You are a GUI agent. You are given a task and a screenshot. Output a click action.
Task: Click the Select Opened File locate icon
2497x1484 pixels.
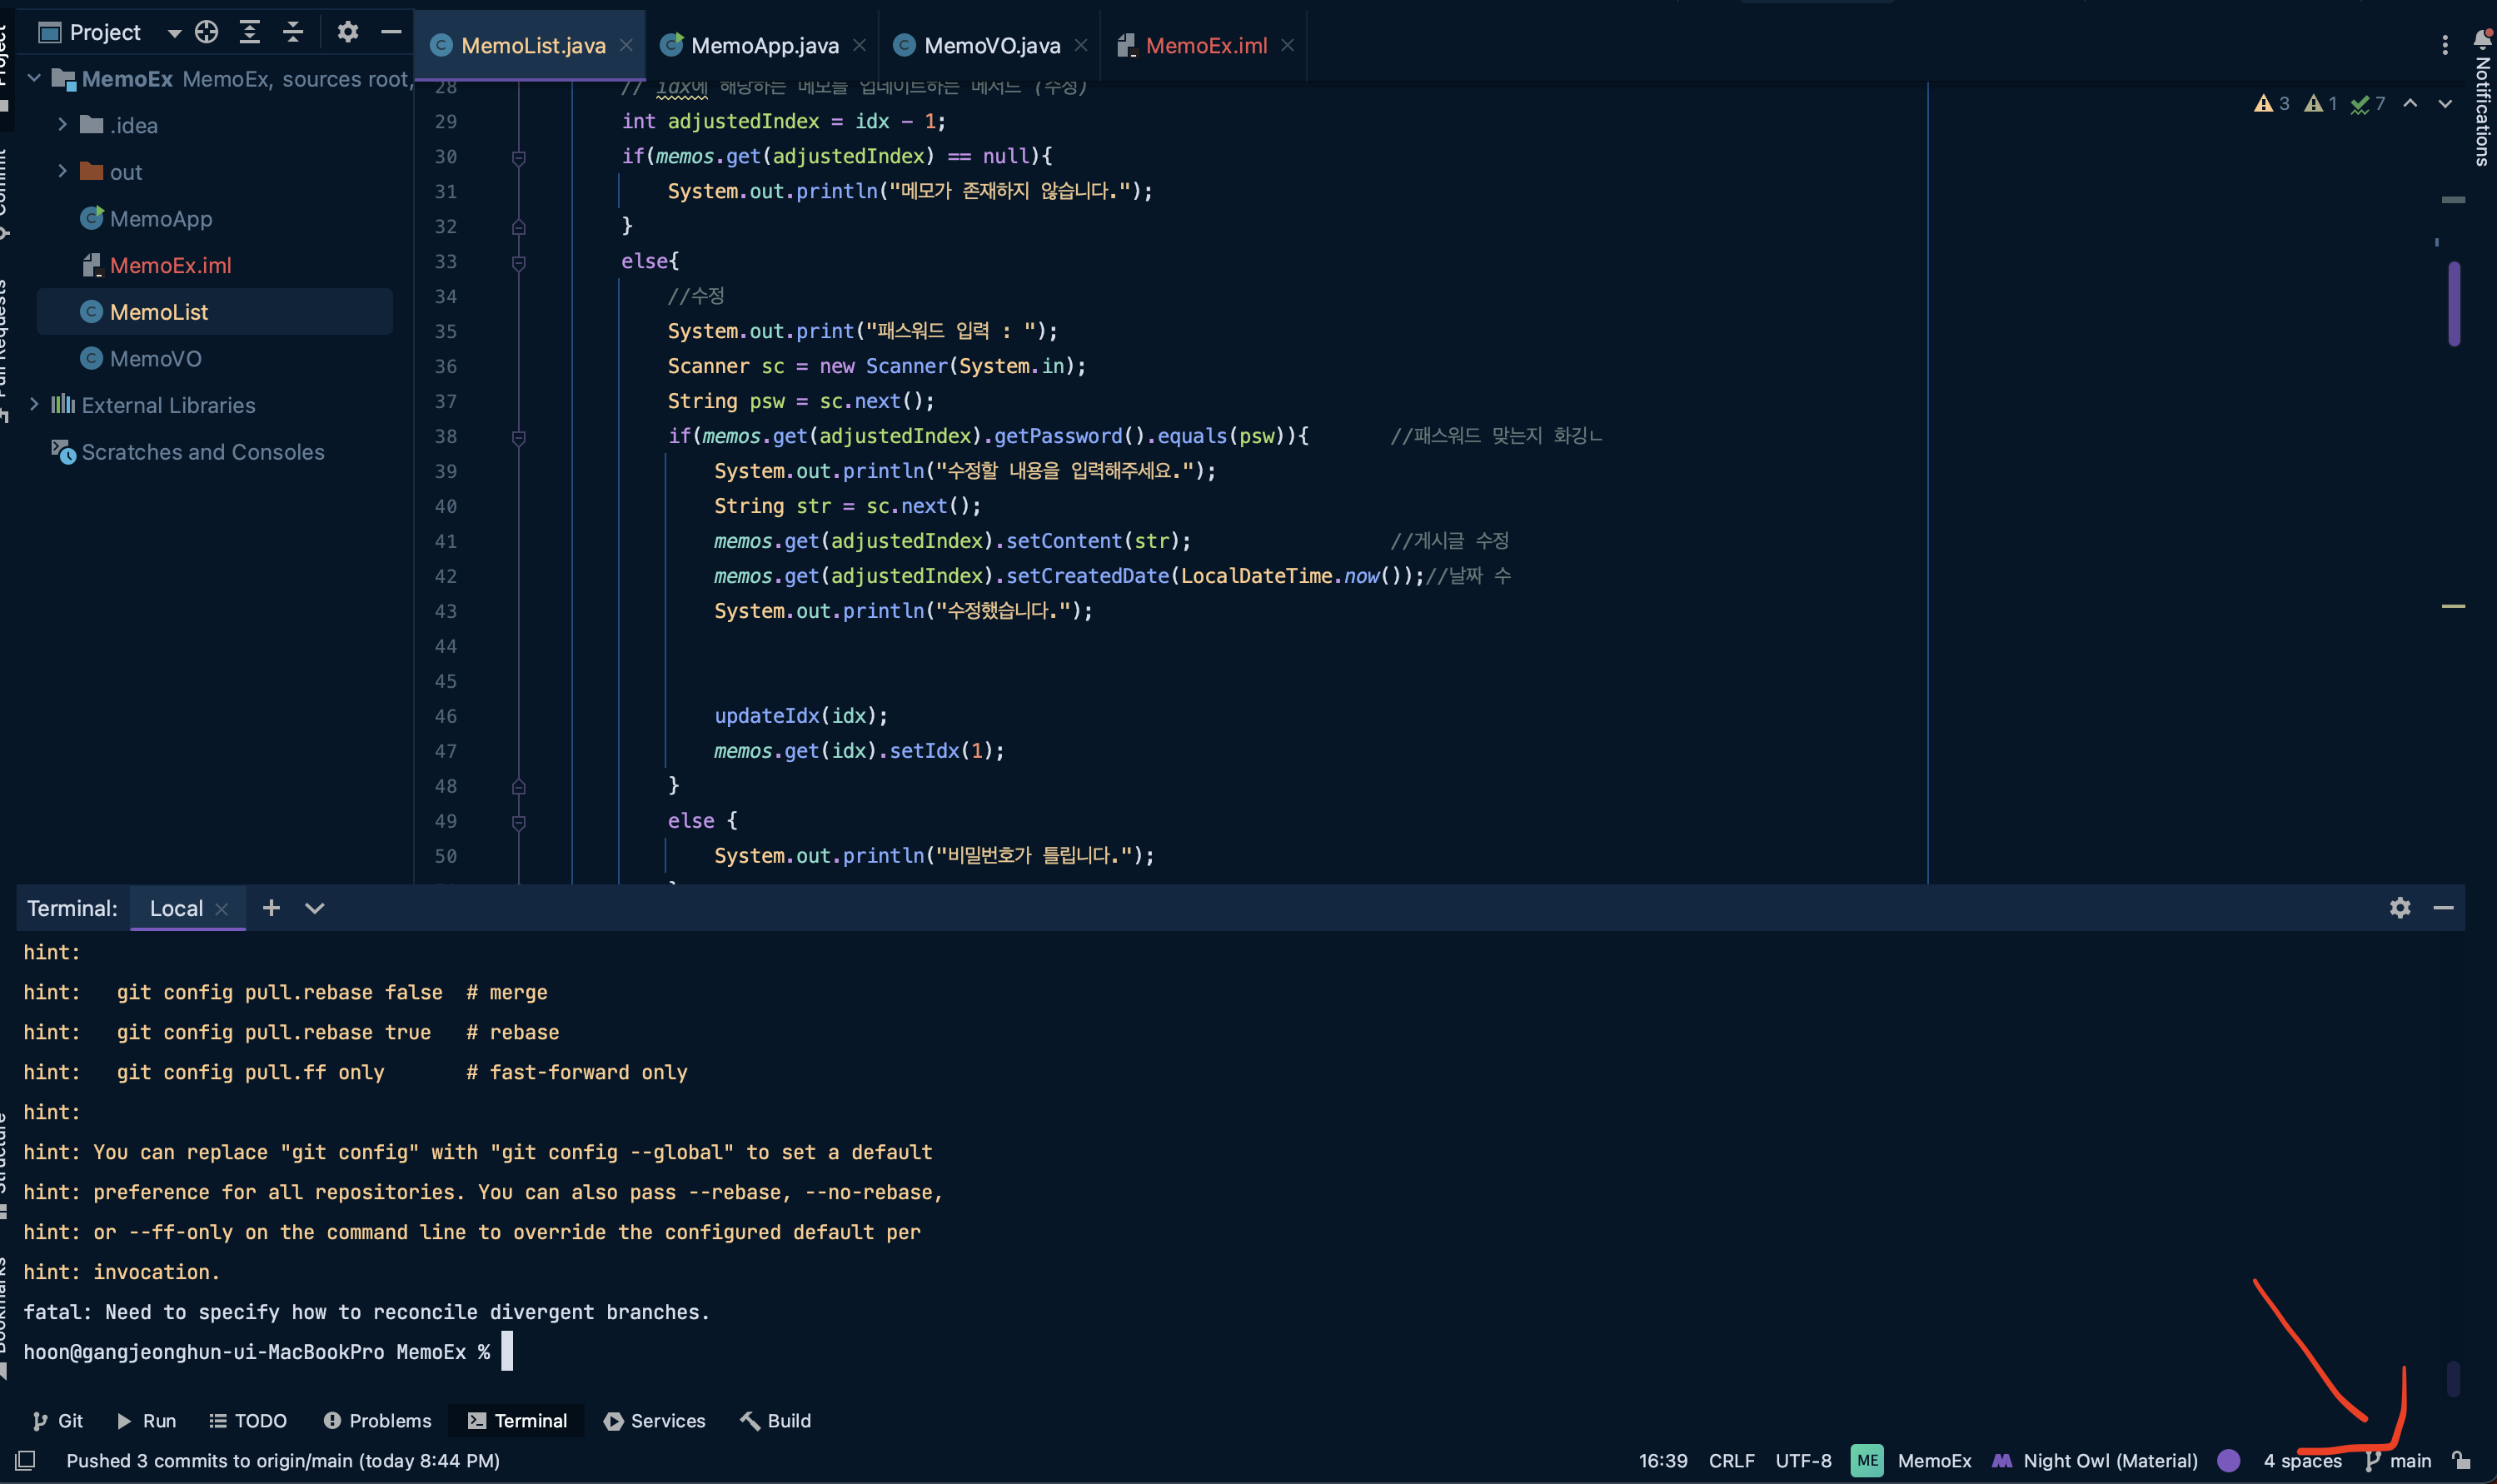[x=206, y=32]
